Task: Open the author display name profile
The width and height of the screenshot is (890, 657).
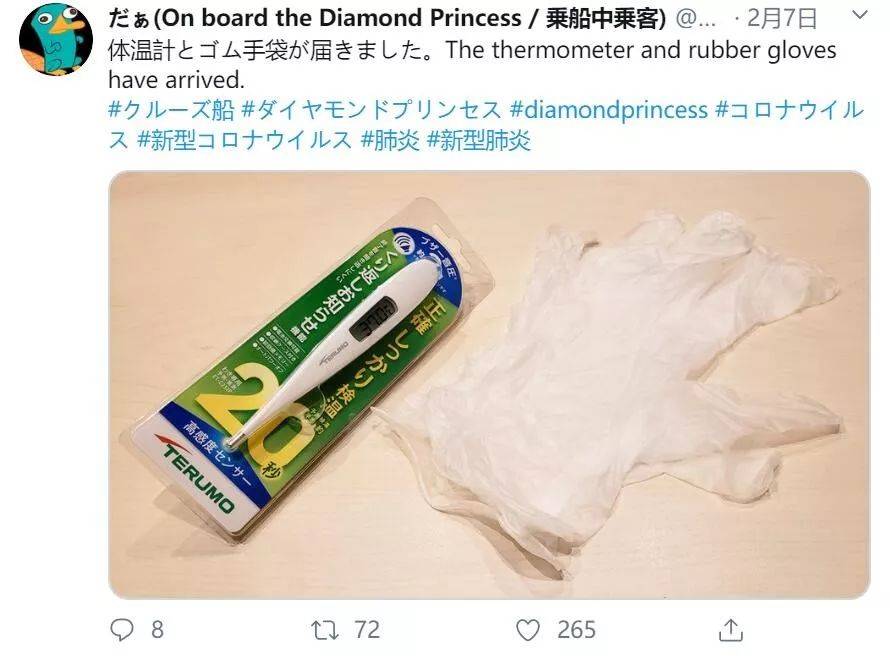Action: click(387, 18)
